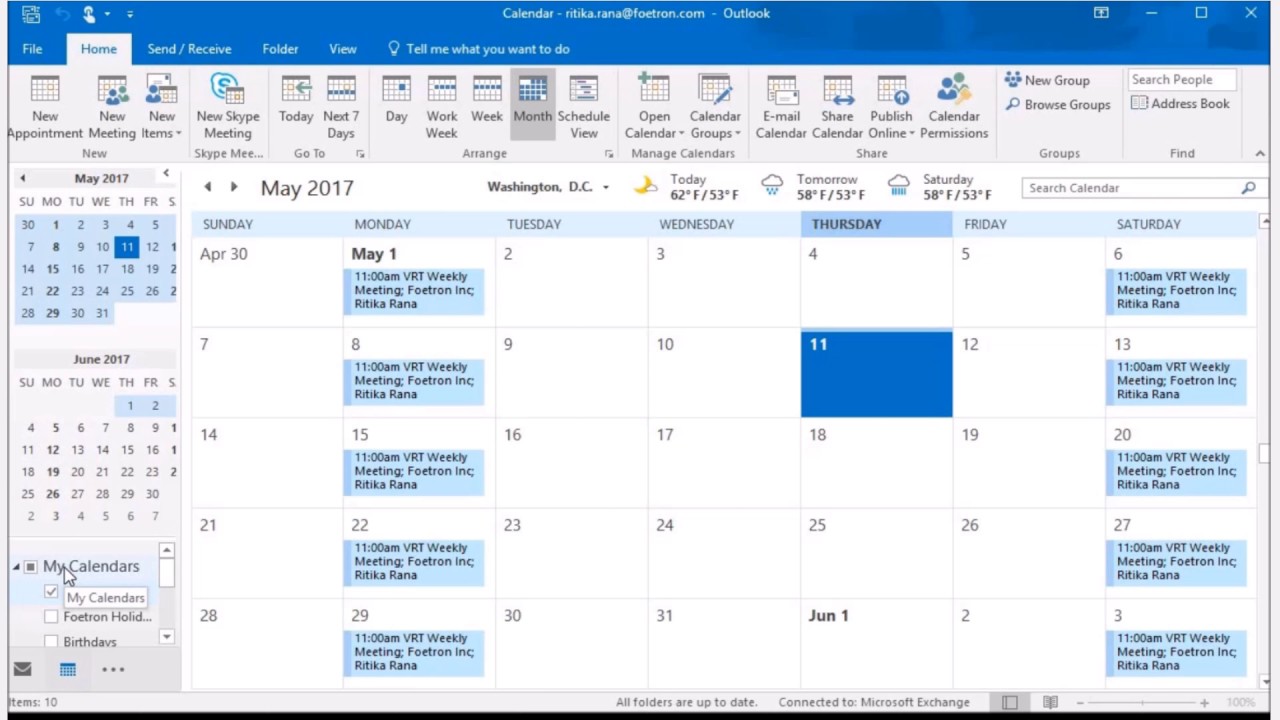Image resolution: width=1280 pixels, height=720 pixels.
Task: Open the Address Book
Action: [x=1180, y=103]
